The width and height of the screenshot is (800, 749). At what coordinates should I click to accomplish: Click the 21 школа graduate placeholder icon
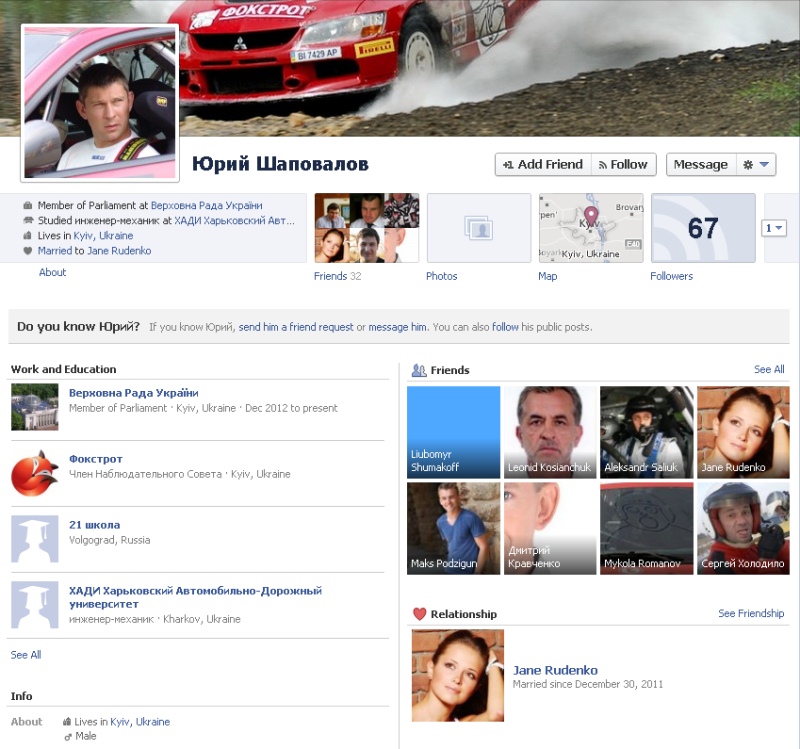[35, 539]
